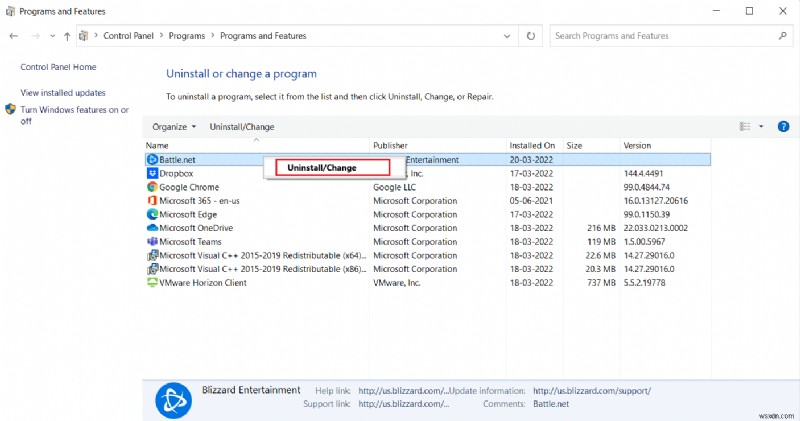
Task: Open the view options dropdown arrow
Action: click(761, 127)
